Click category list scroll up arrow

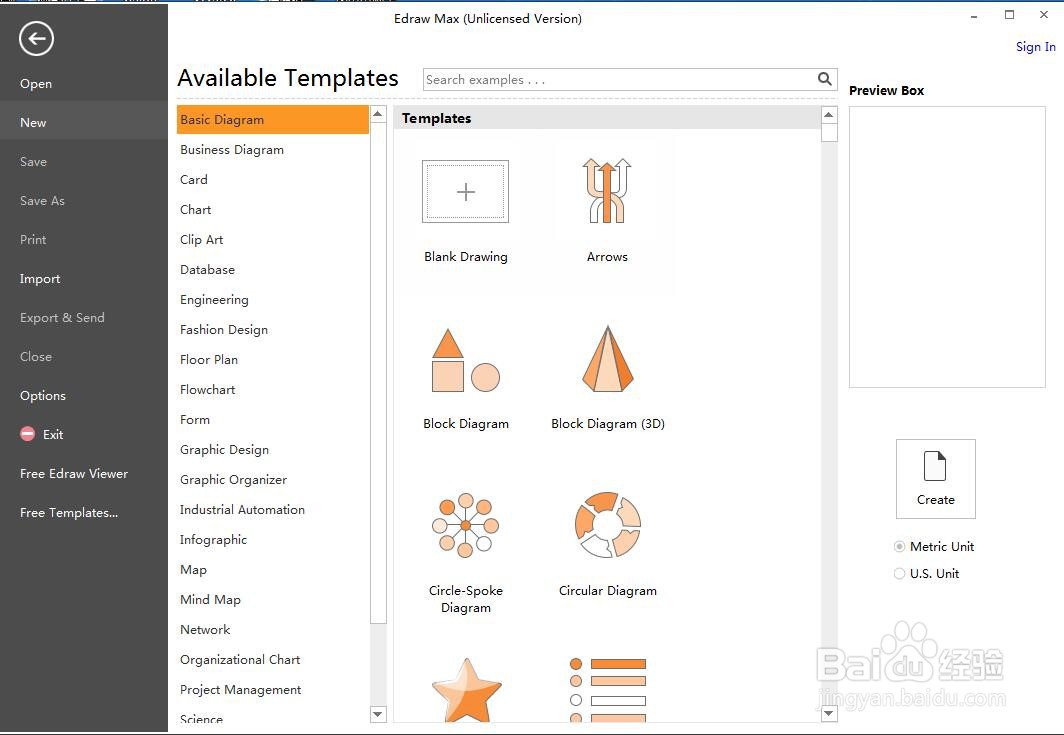(378, 113)
